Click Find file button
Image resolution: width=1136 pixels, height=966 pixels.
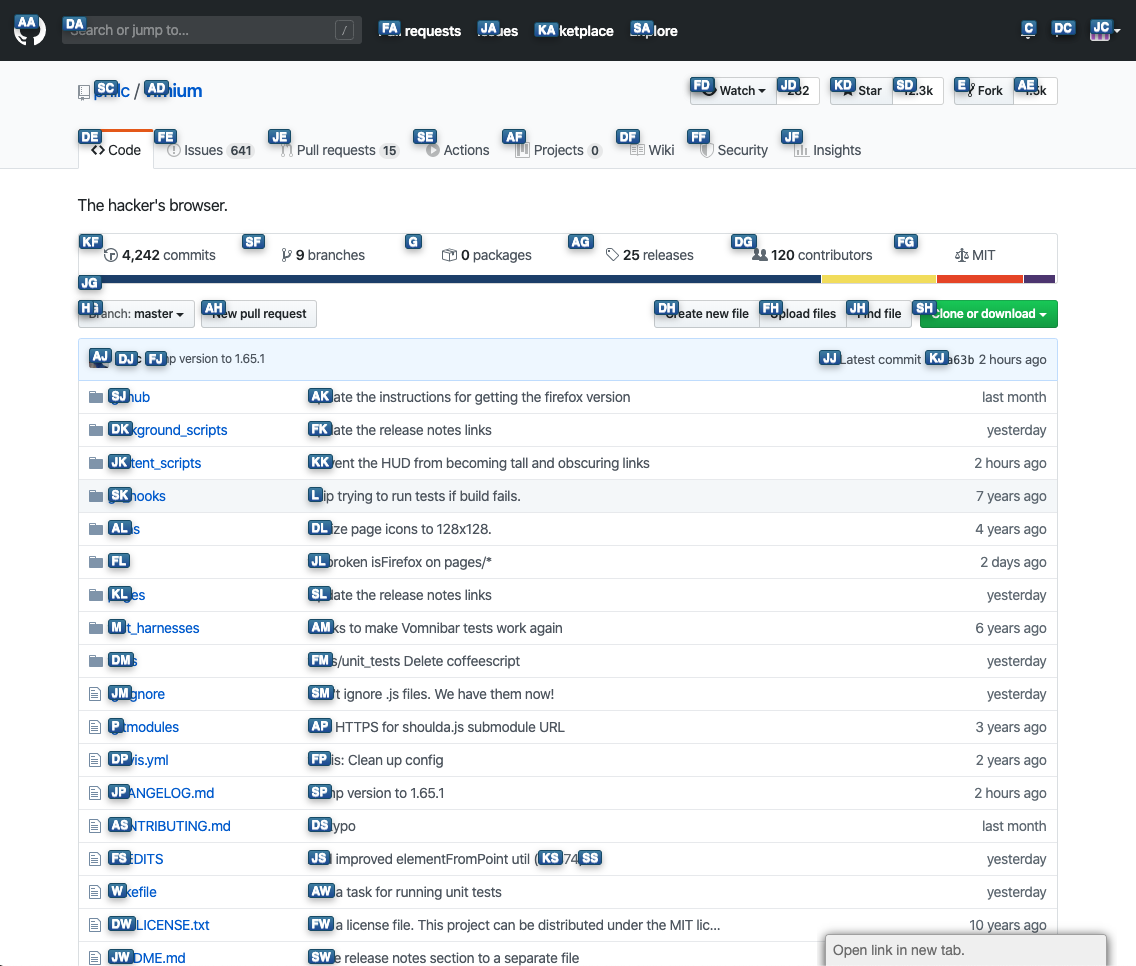[x=879, y=314]
